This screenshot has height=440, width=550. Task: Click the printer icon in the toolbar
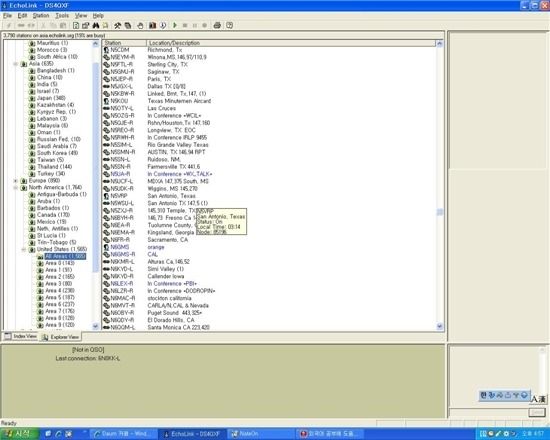click(x=217, y=25)
